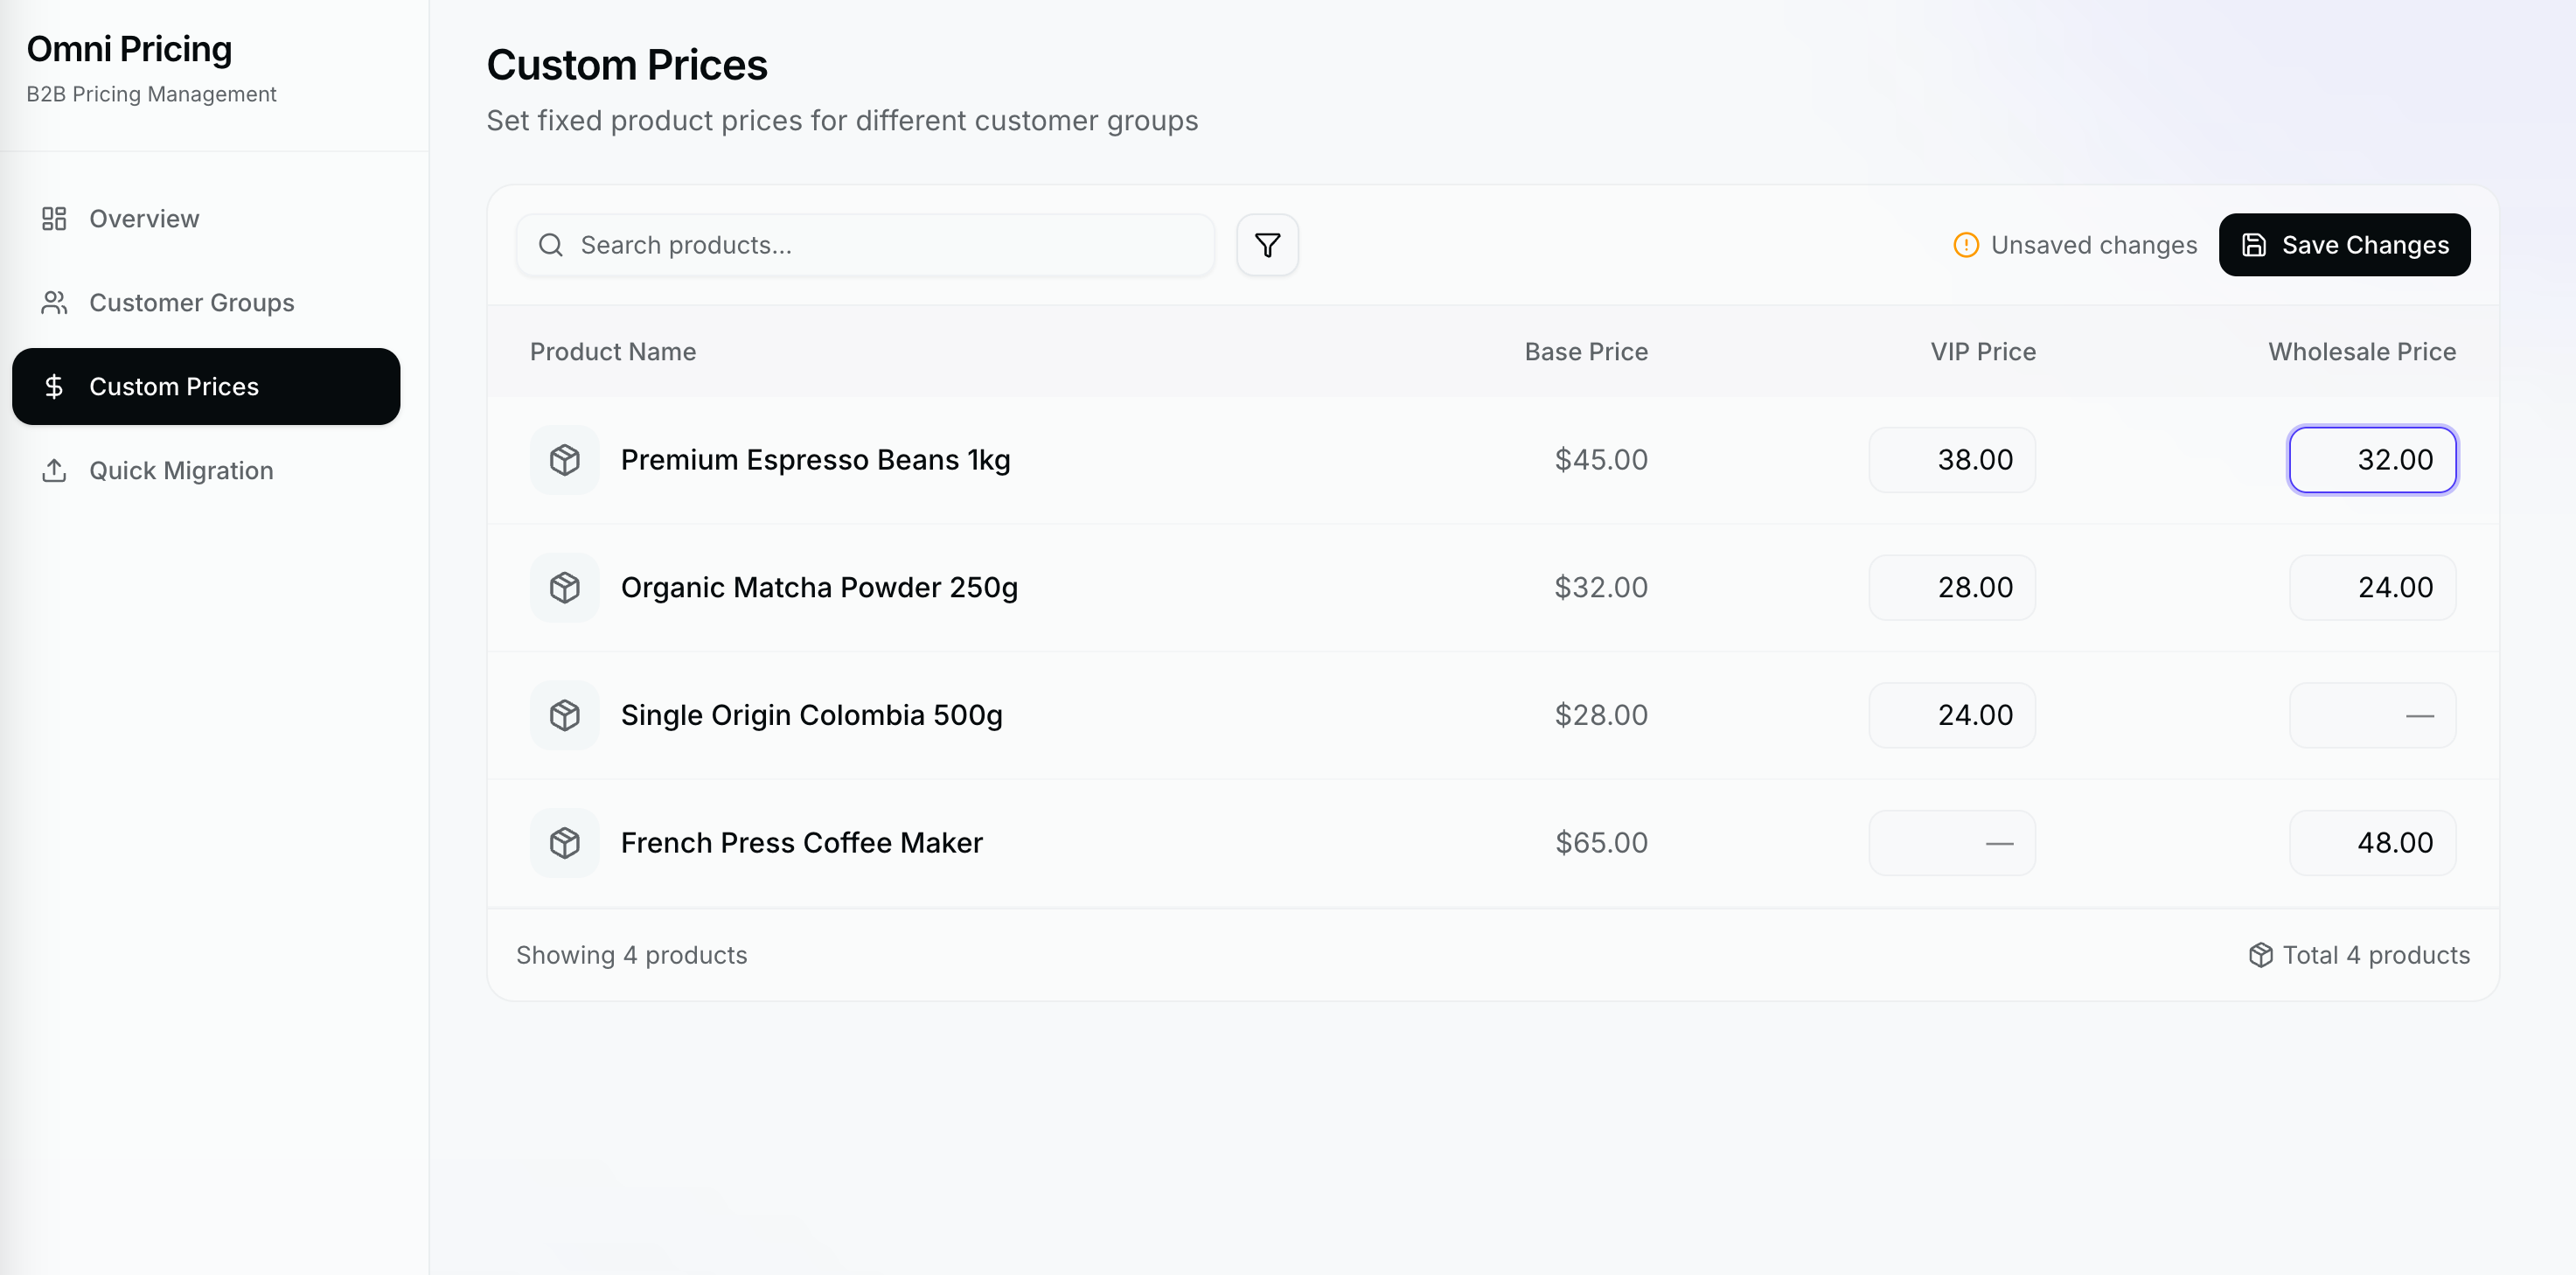The height and width of the screenshot is (1275, 2576).
Task: Click the Product Name column header
Action: 613,352
